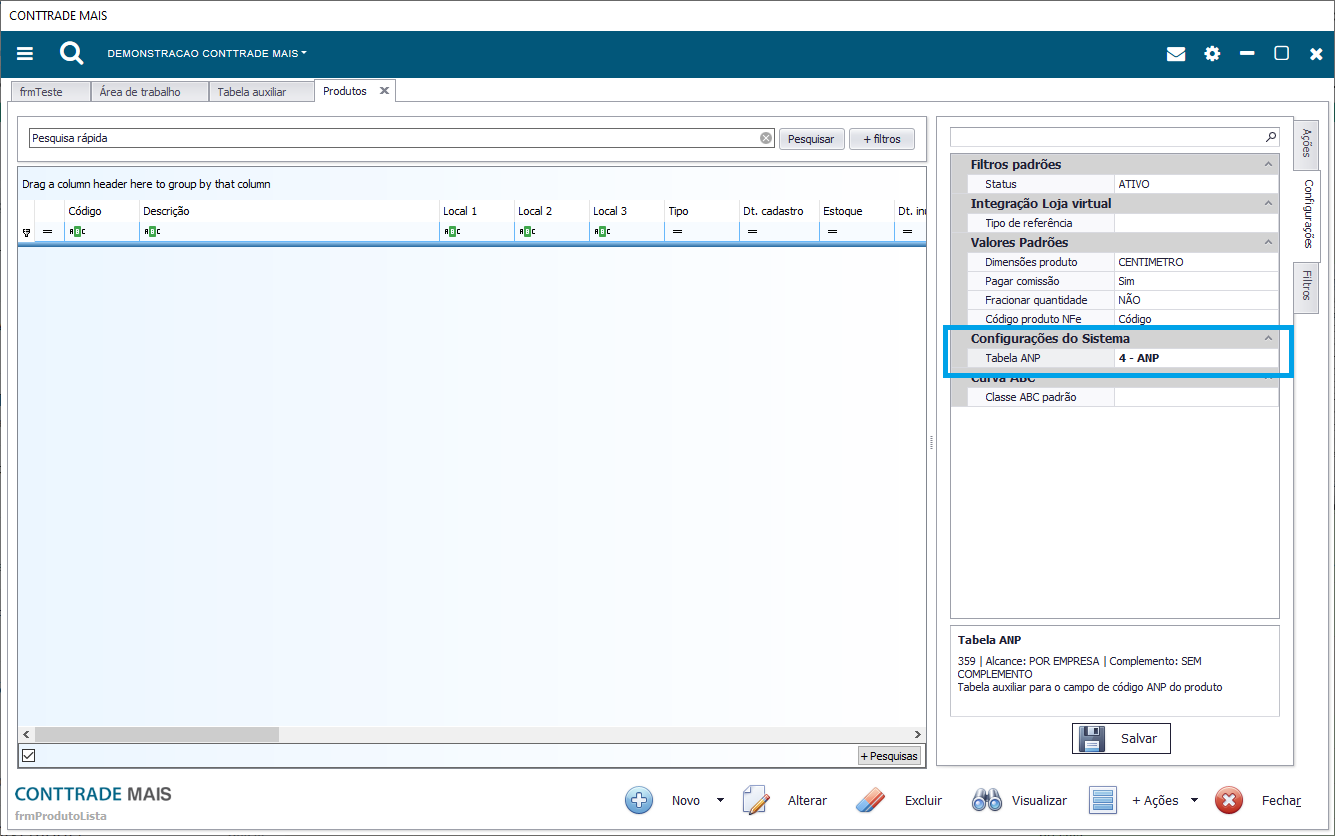This screenshot has width=1335, height=836.
Task: Click the + Pesquisas button
Action: click(889, 756)
